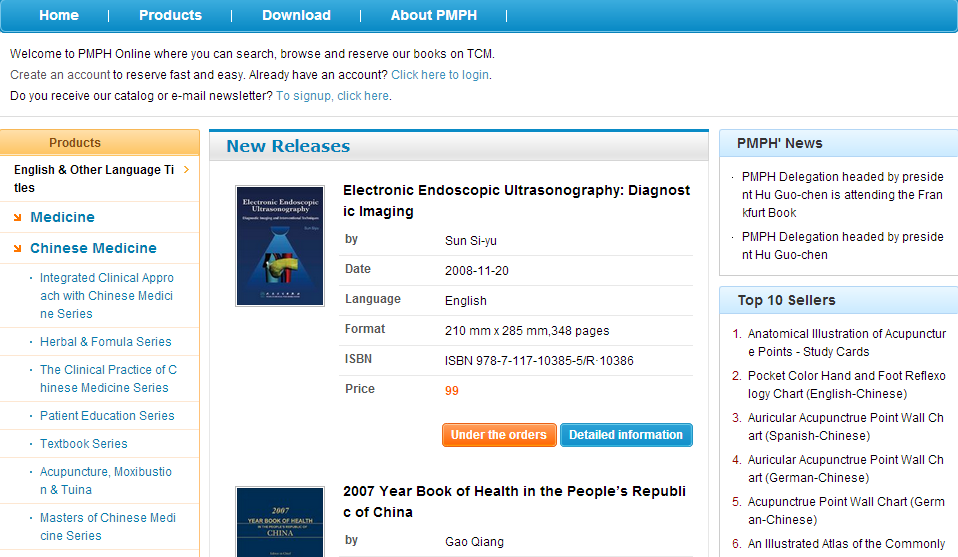
Task: Go to the Home menu
Action: pos(59,15)
